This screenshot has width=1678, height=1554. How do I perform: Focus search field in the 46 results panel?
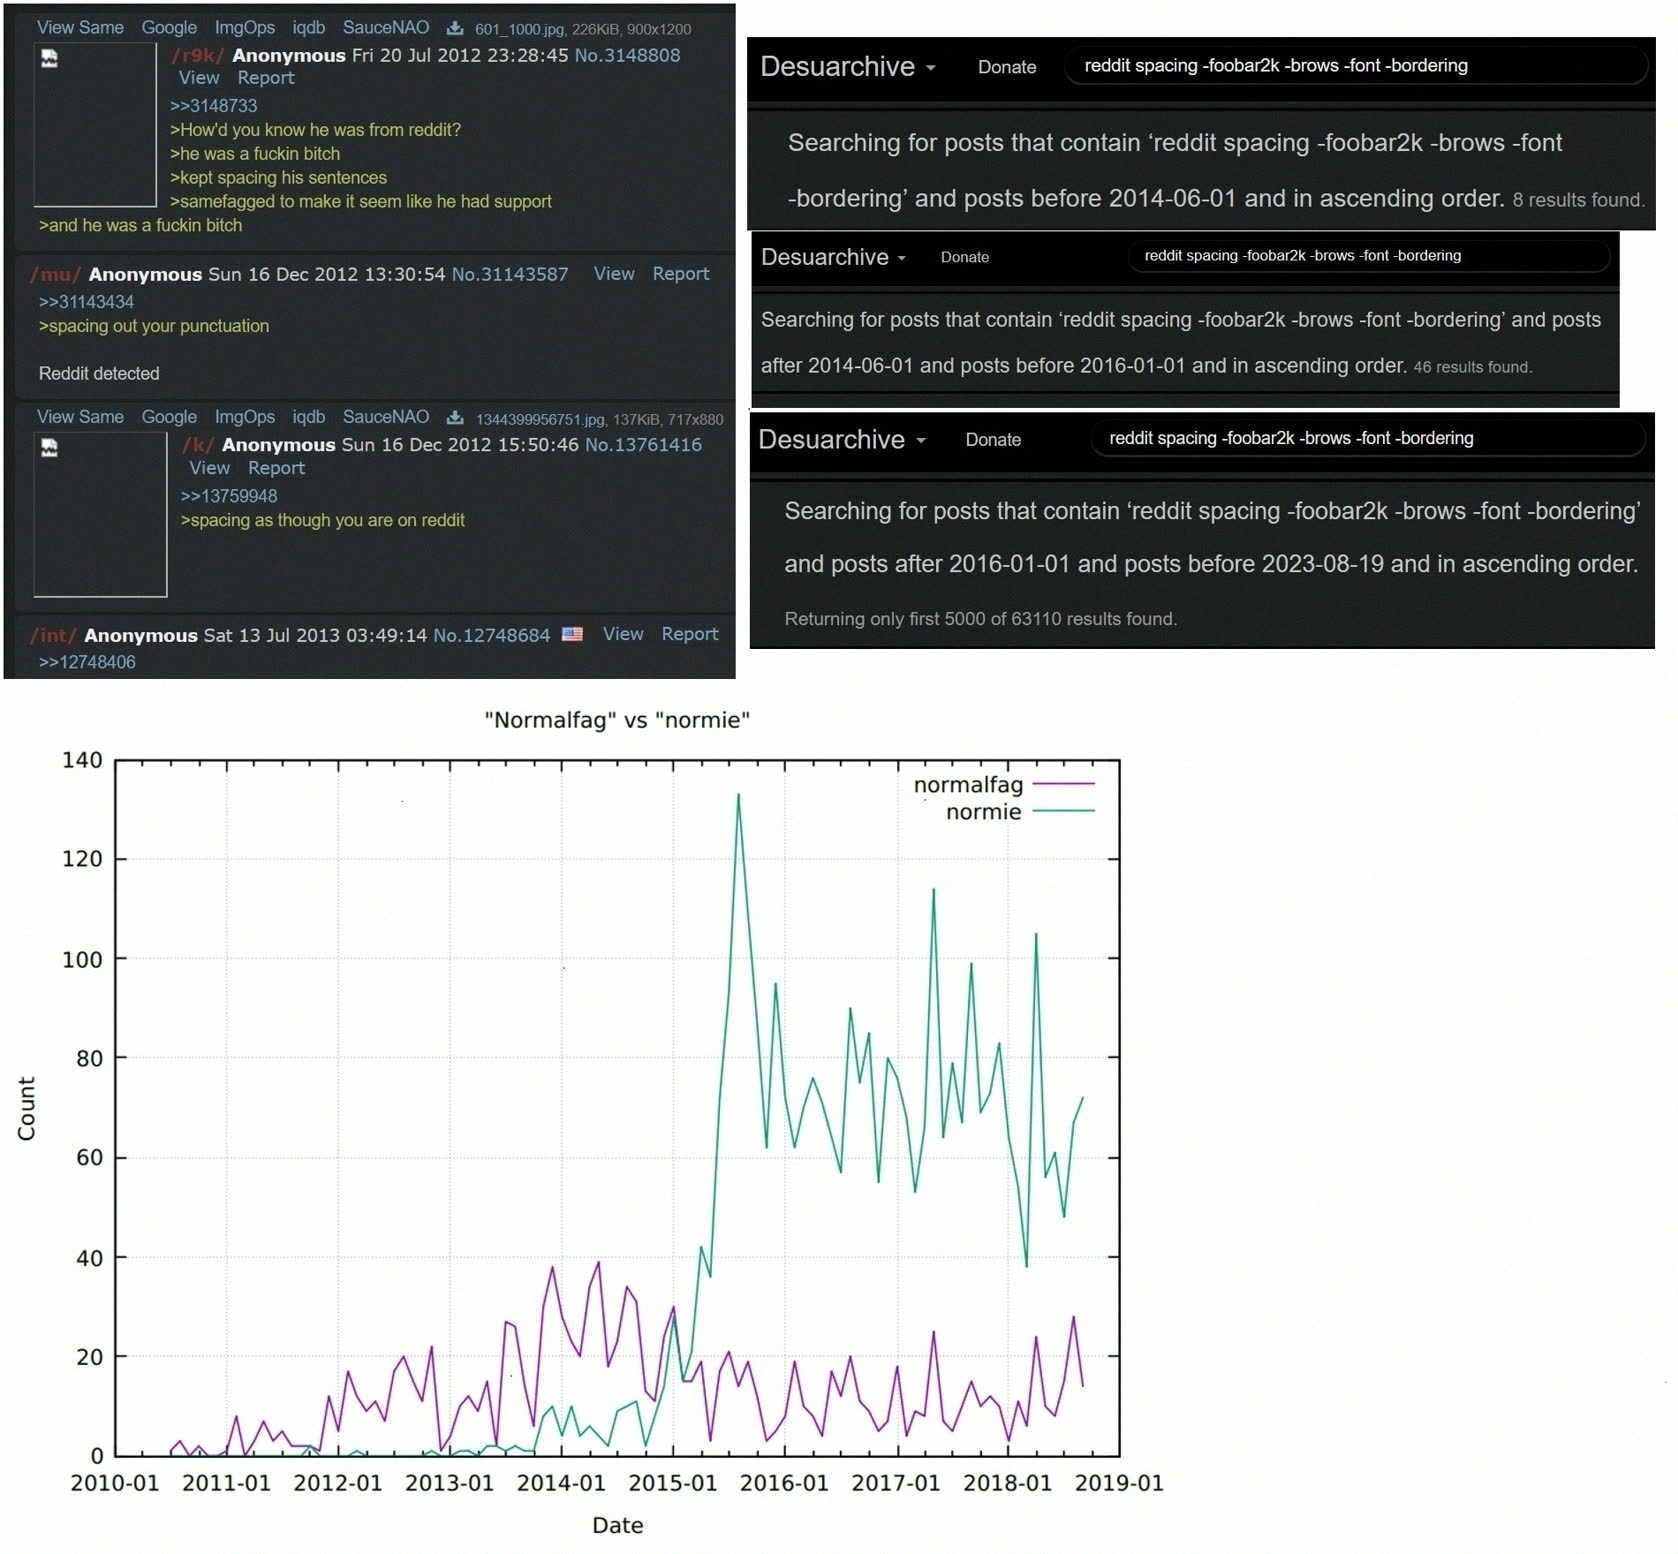[1370, 256]
